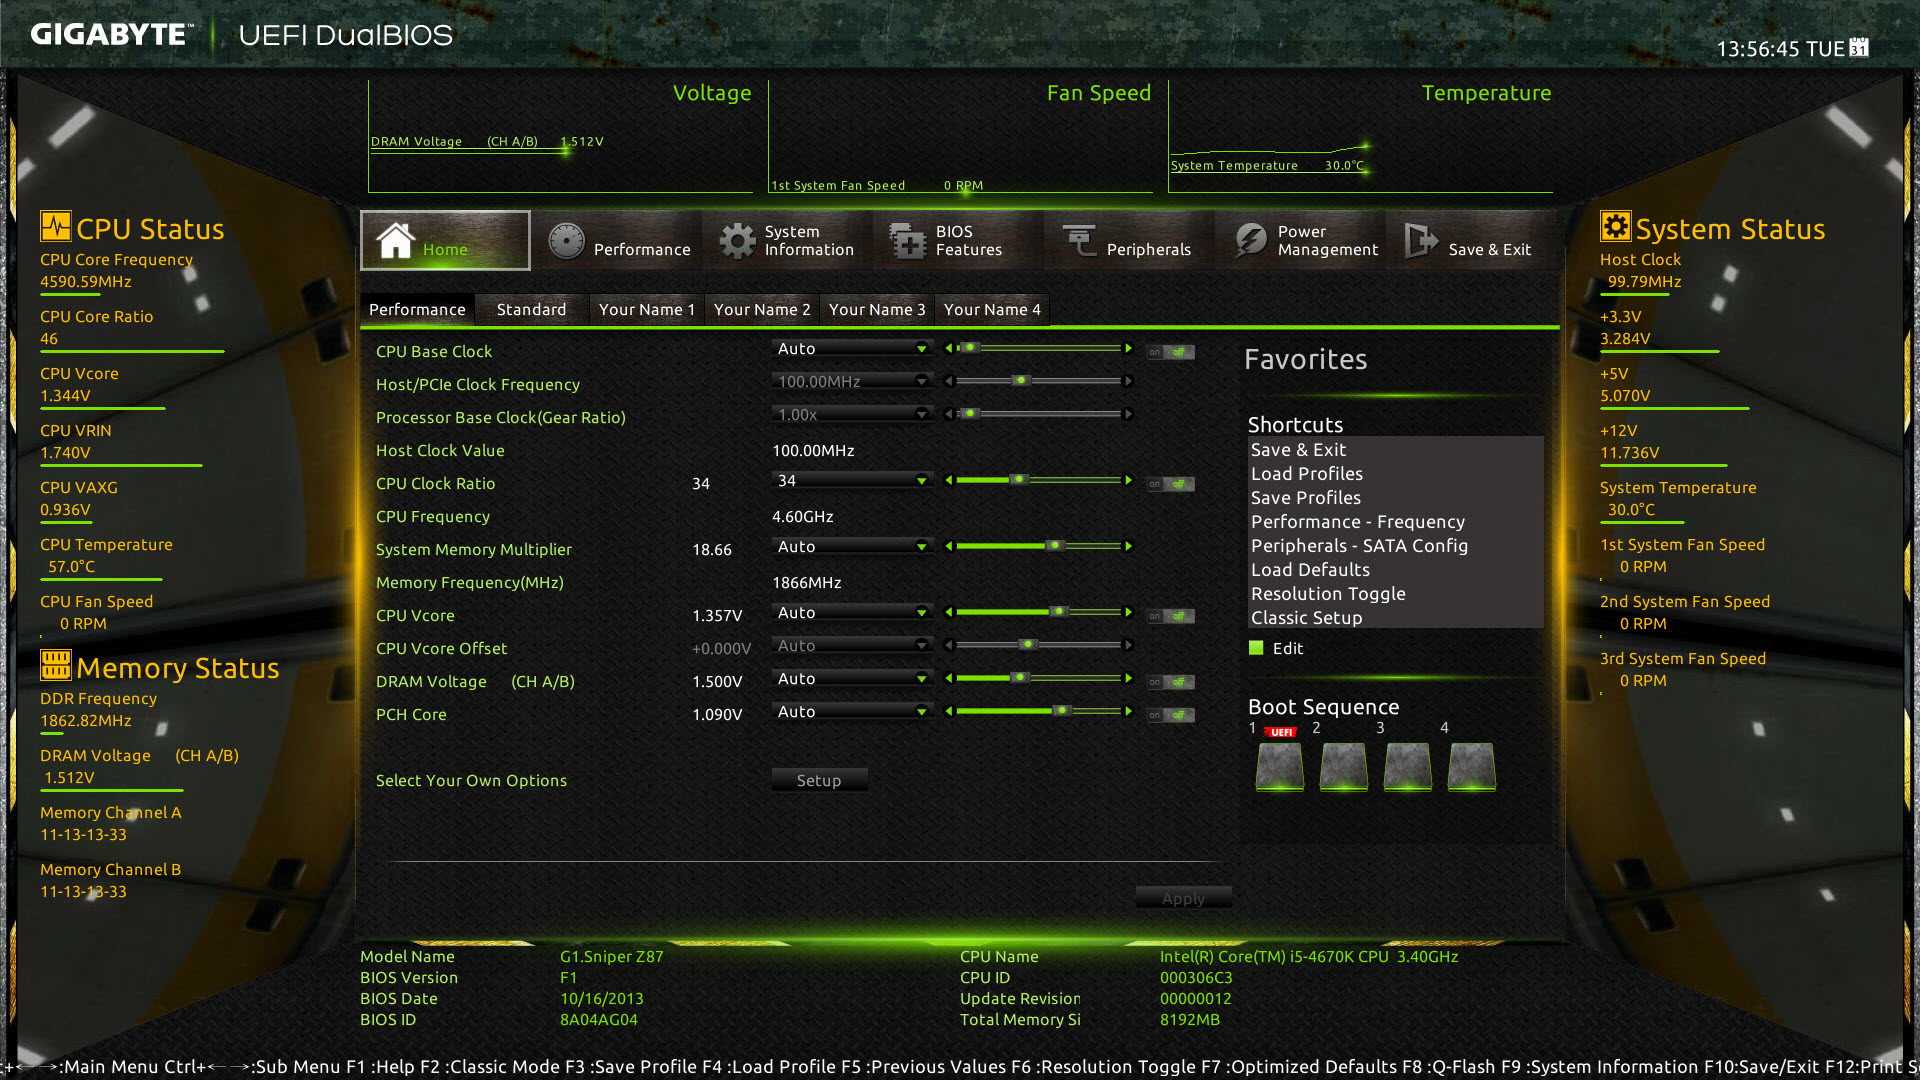
Task: Switch to Your Name 4 tab
Action: pos(992,309)
